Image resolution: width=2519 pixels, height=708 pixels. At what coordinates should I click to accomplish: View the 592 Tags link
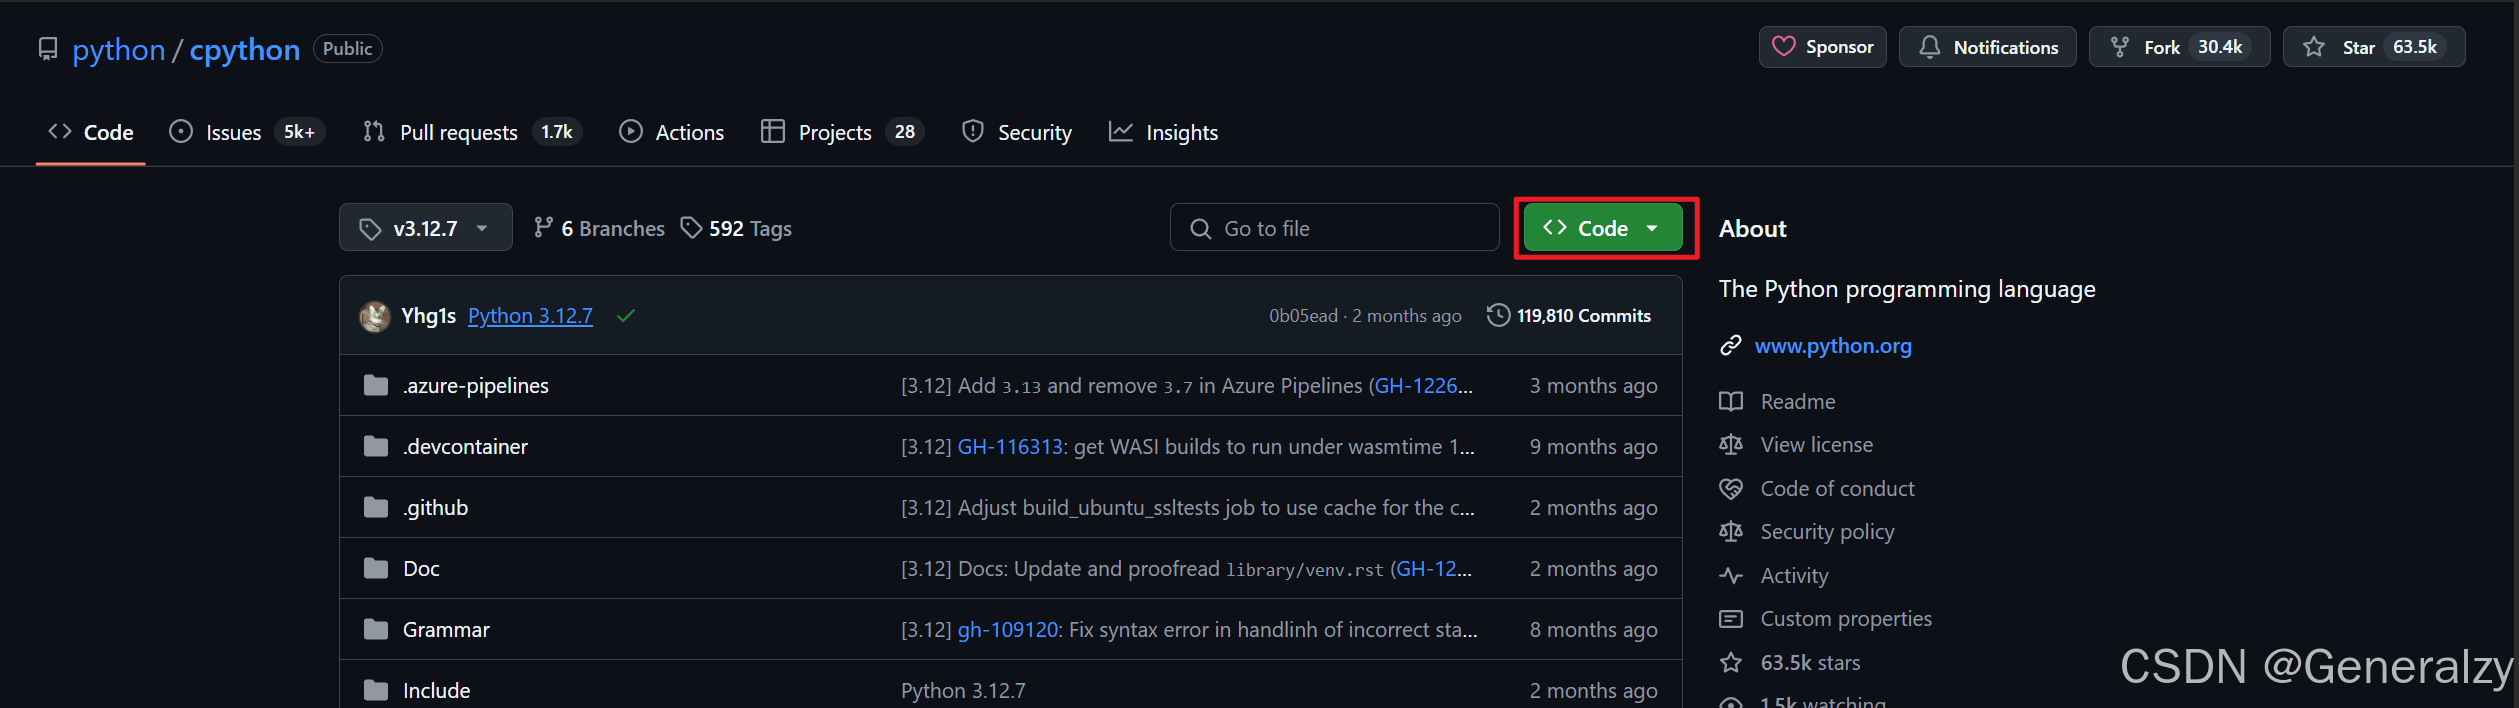736,228
